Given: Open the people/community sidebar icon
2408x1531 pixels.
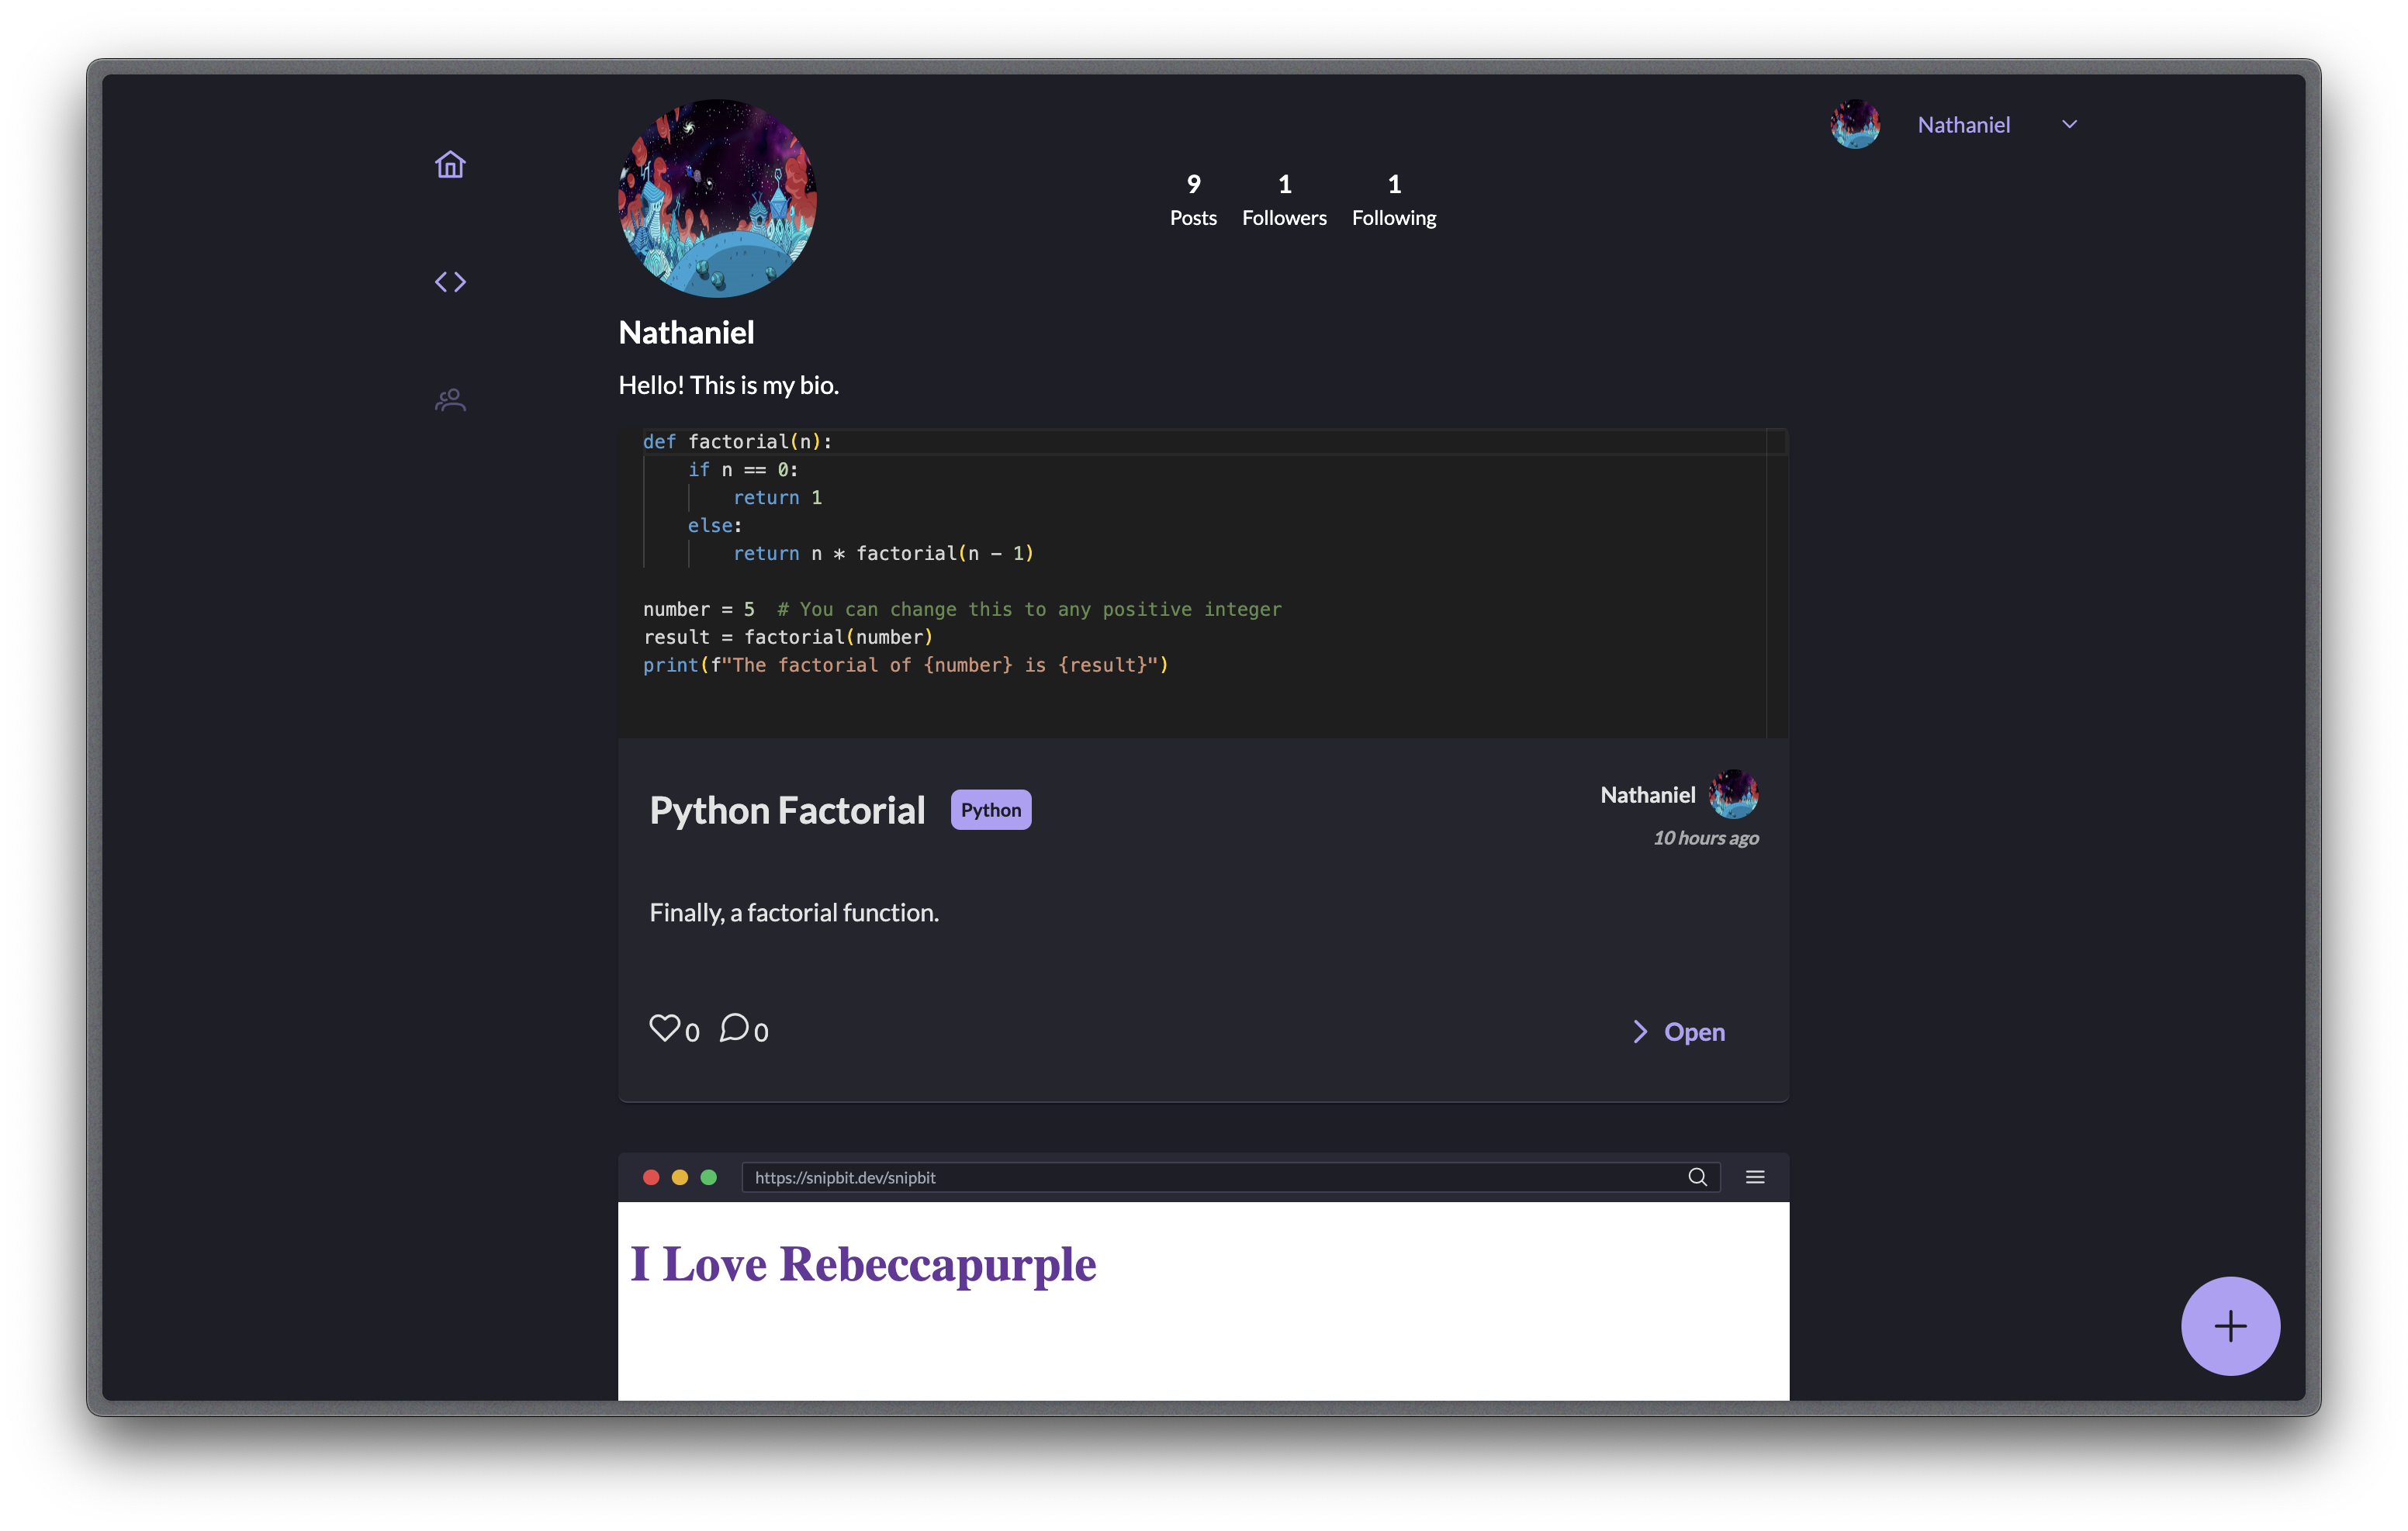Looking at the screenshot, I should 450,400.
